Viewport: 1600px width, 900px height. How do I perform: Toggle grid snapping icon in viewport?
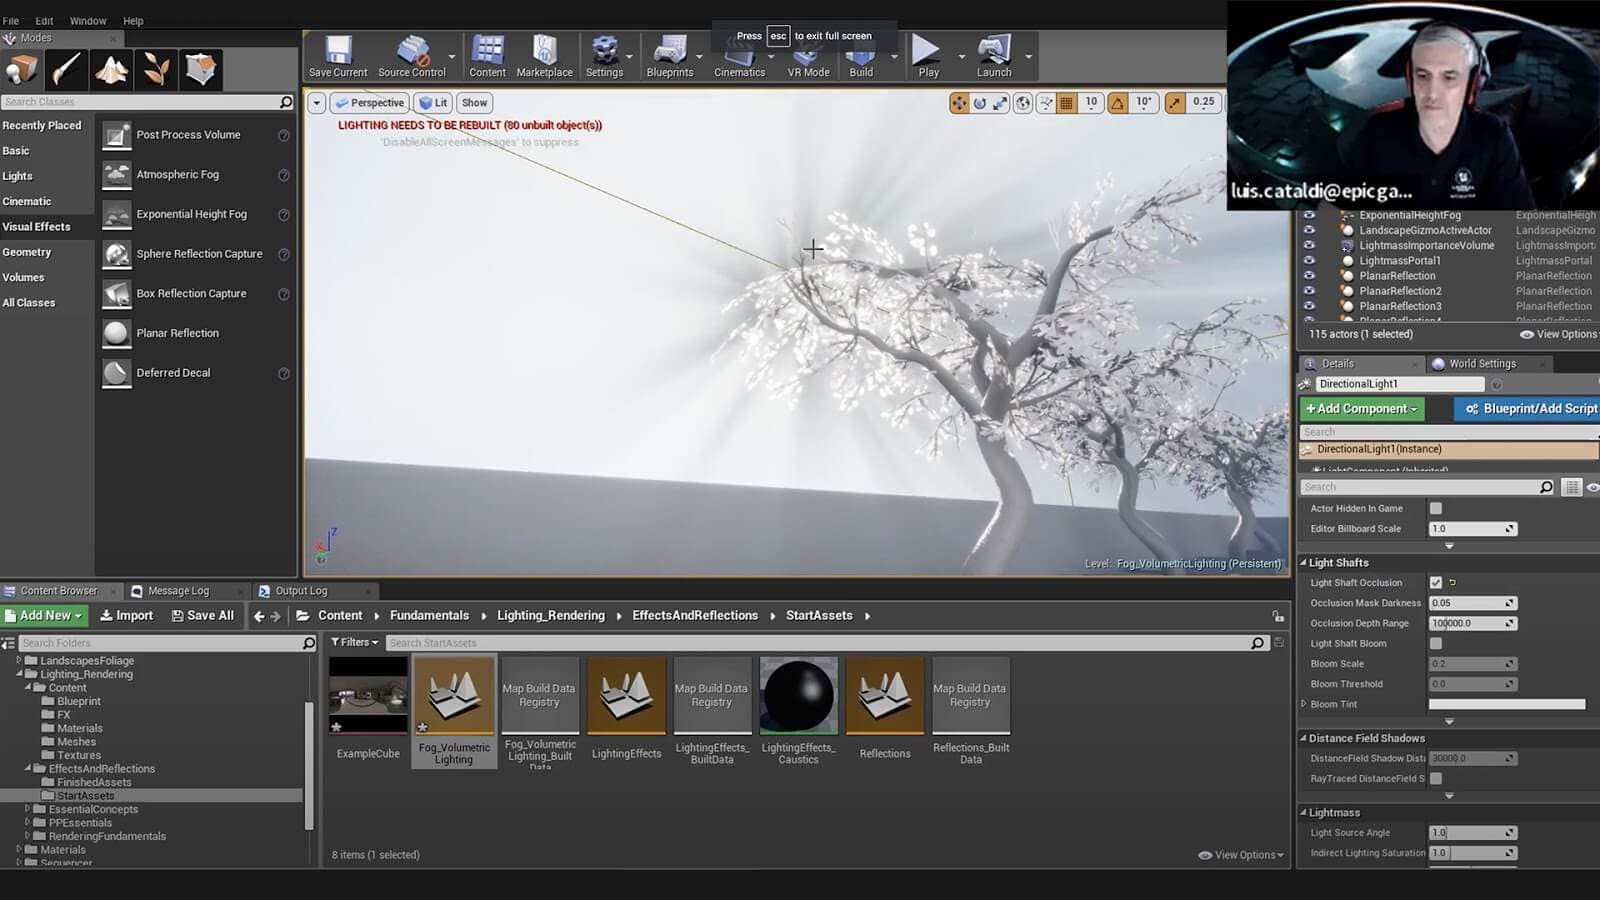(1067, 103)
